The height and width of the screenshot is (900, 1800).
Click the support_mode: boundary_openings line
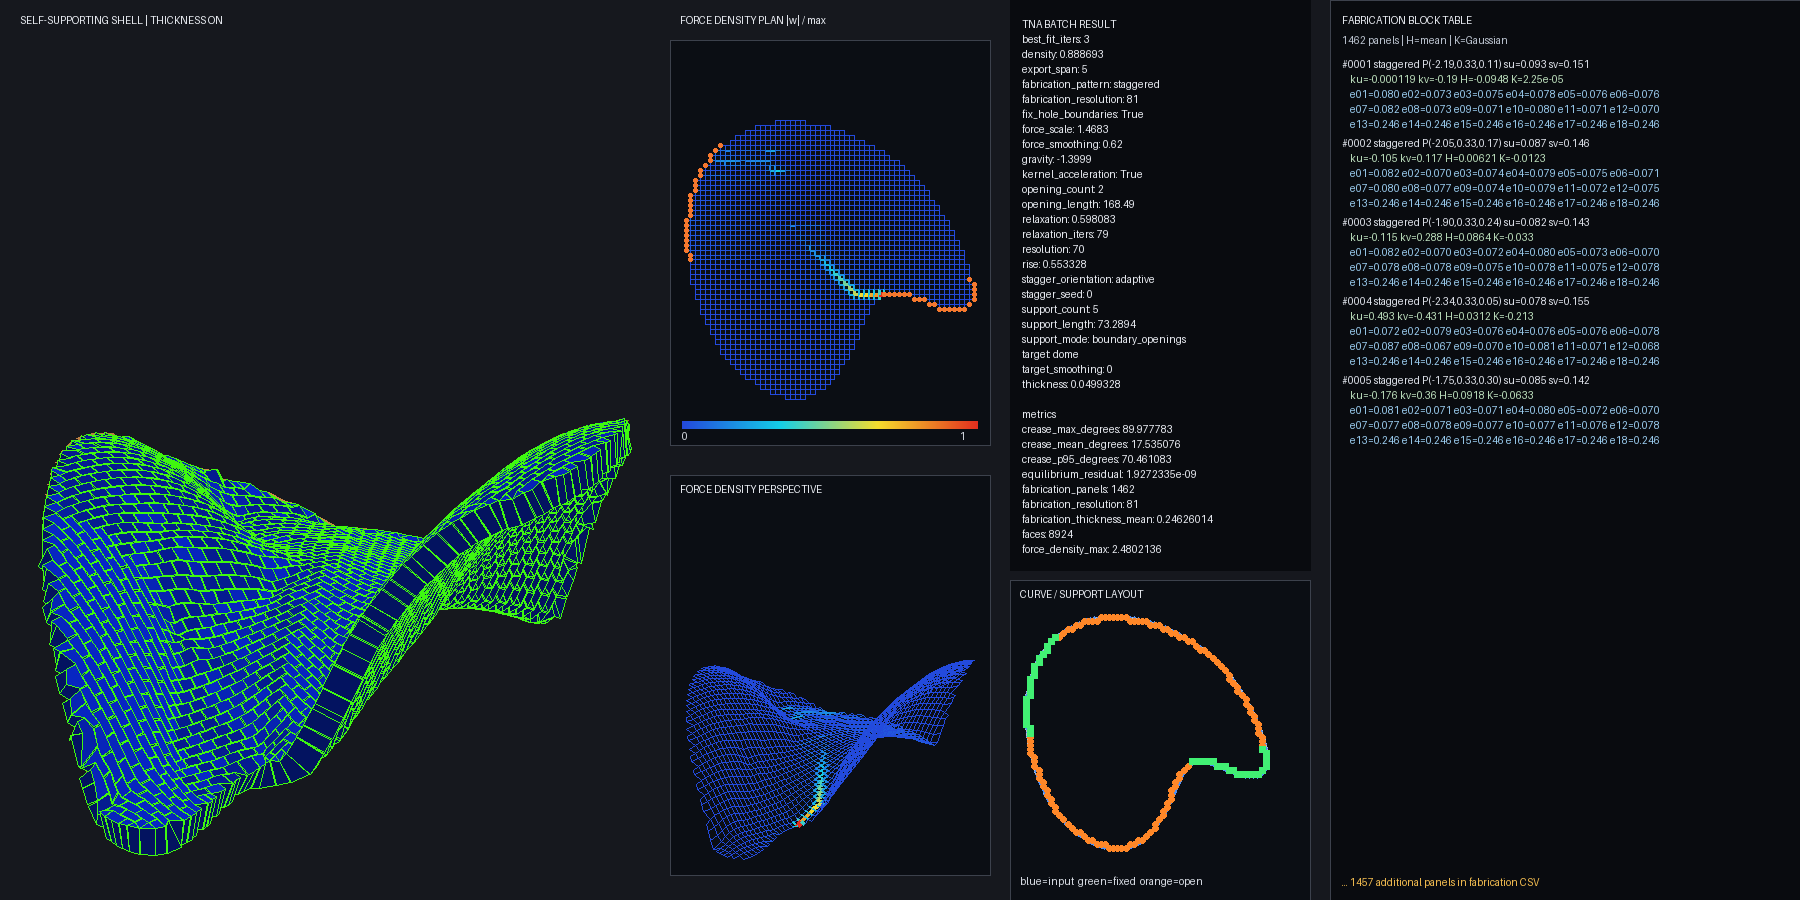pyautogui.click(x=1104, y=339)
